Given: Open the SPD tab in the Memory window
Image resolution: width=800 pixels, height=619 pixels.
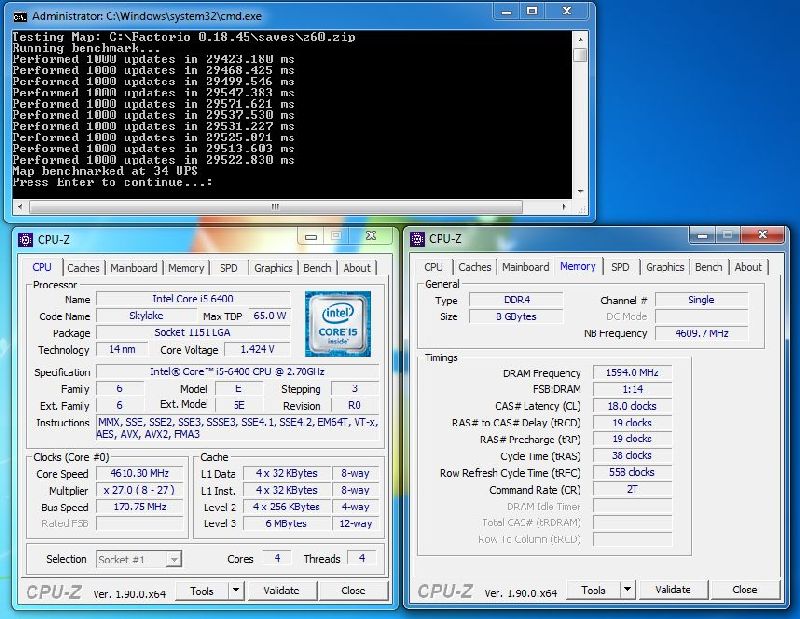Looking at the screenshot, I should pos(620,267).
